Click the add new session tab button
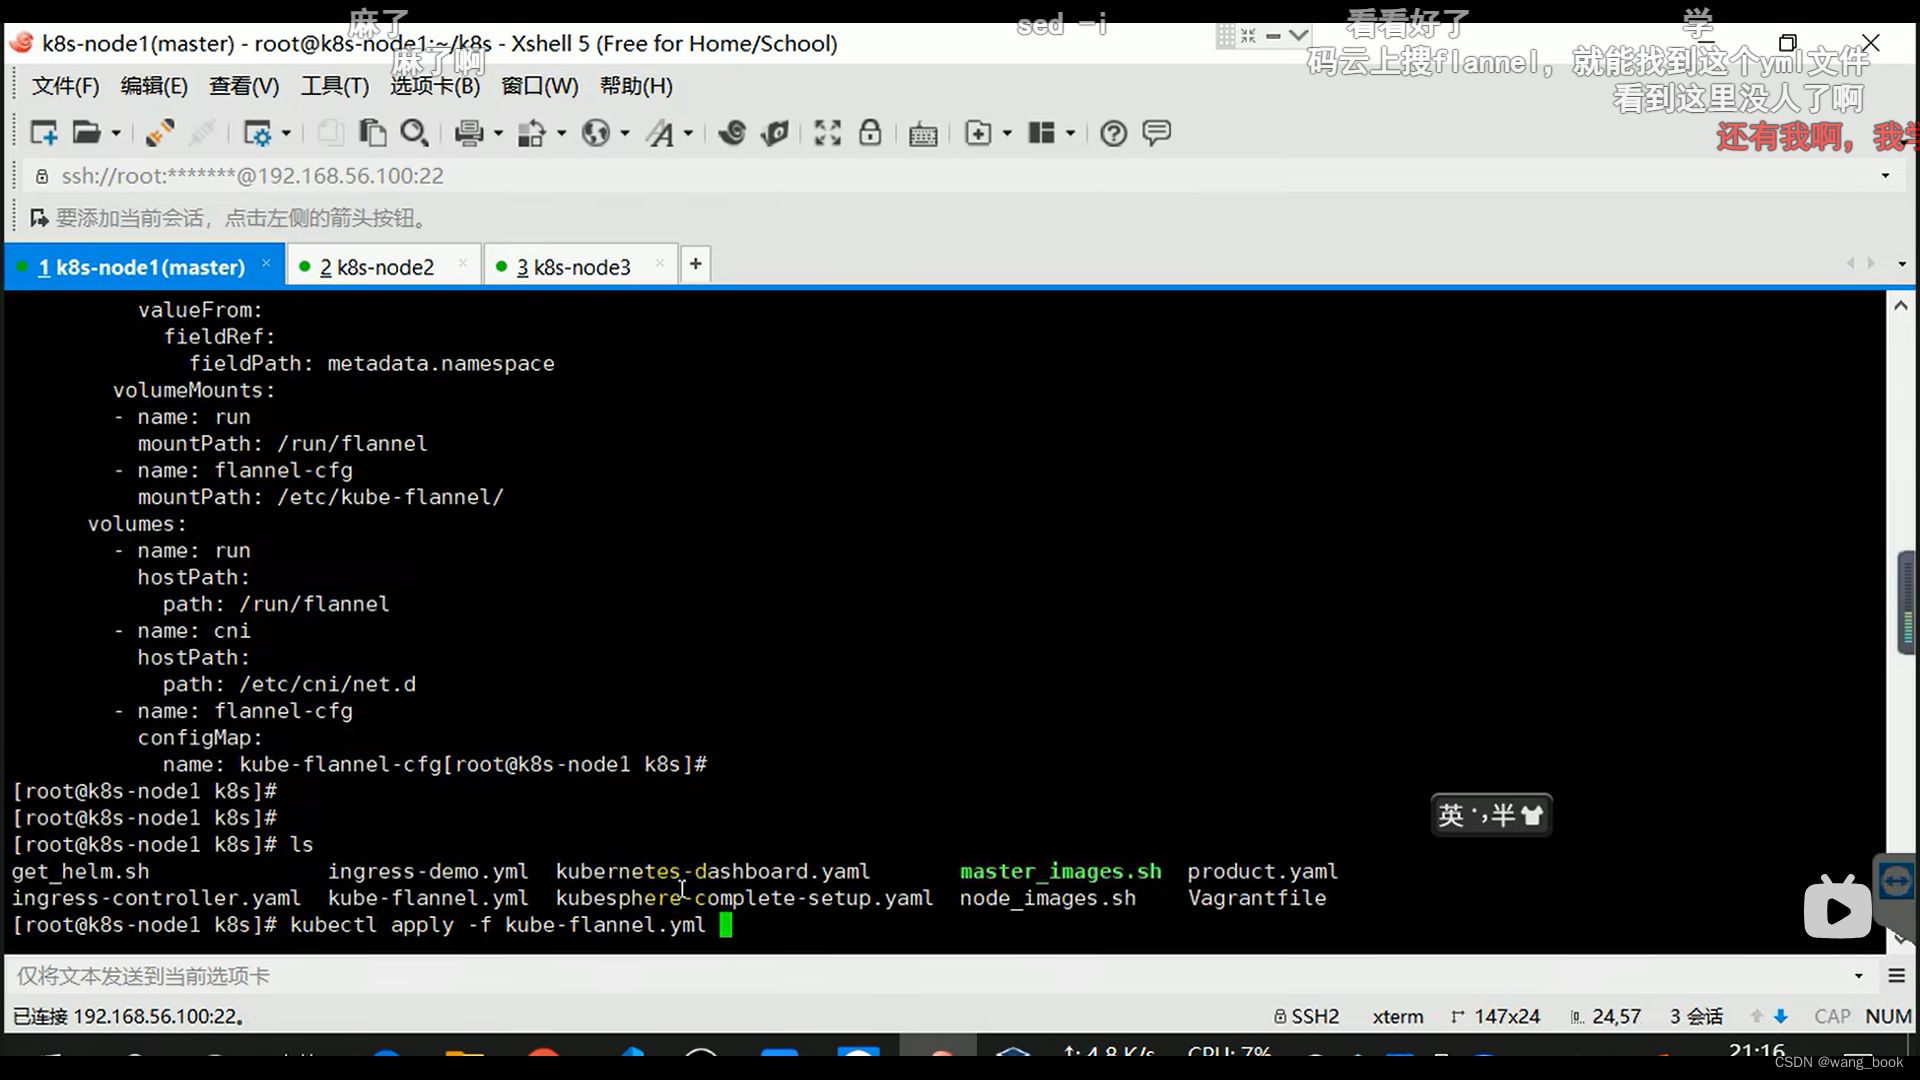Viewport: 1920px width, 1080px height. 696,264
